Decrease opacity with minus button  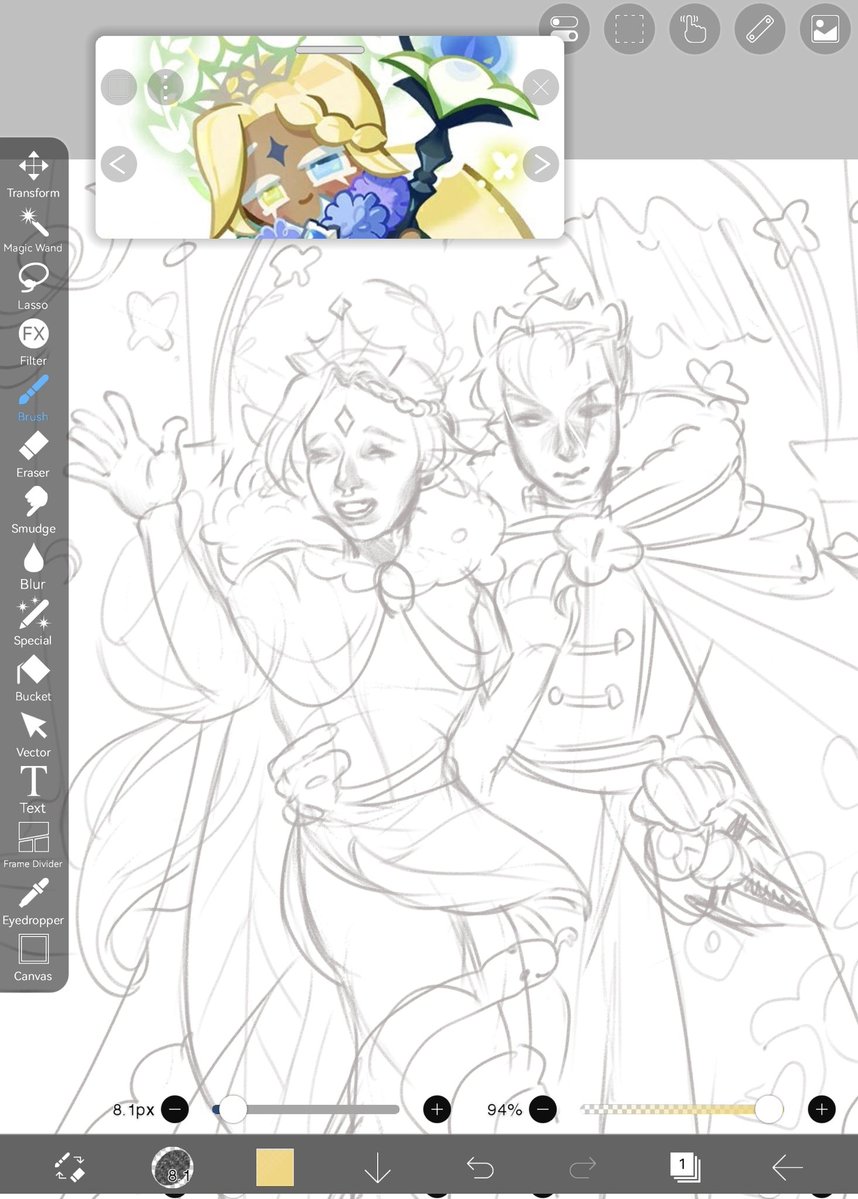click(x=543, y=1109)
